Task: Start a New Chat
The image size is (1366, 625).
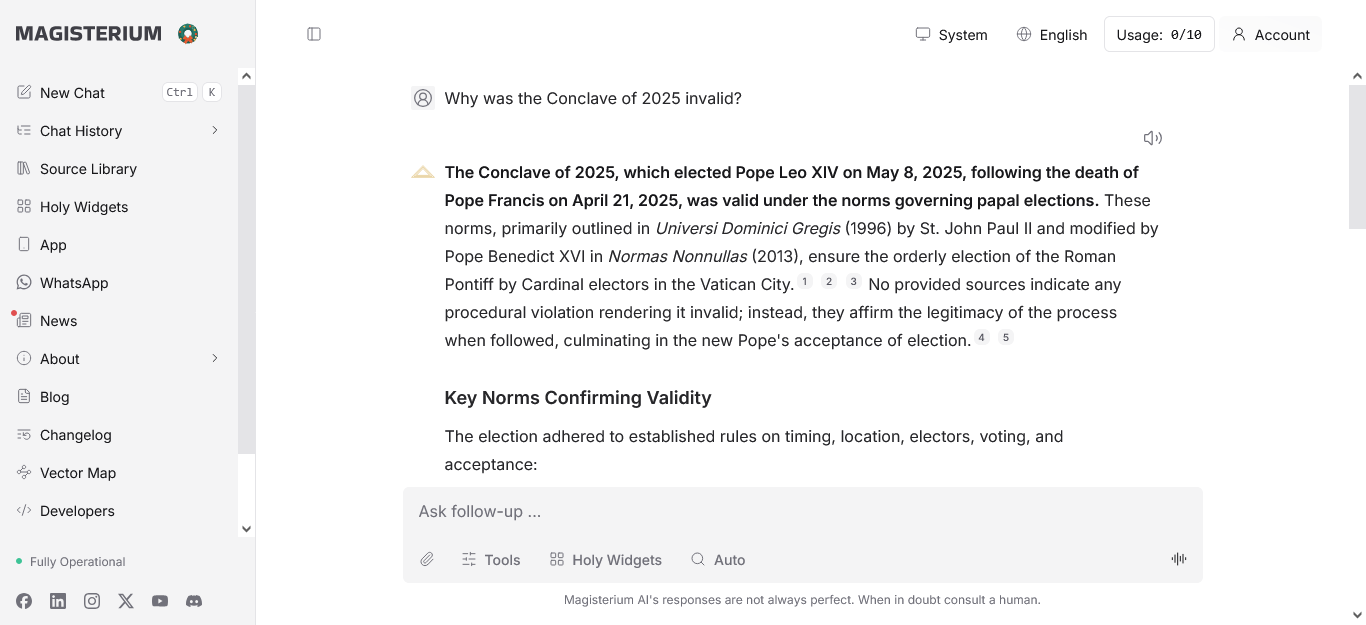Action: coord(72,93)
